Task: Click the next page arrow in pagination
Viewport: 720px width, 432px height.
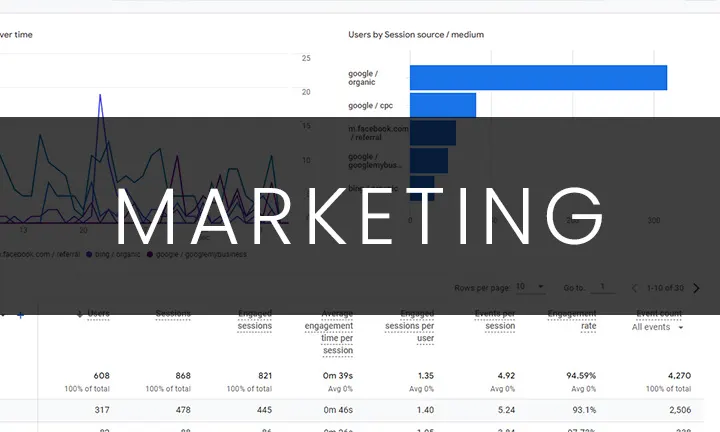Action: pyautogui.click(x=697, y=287)
